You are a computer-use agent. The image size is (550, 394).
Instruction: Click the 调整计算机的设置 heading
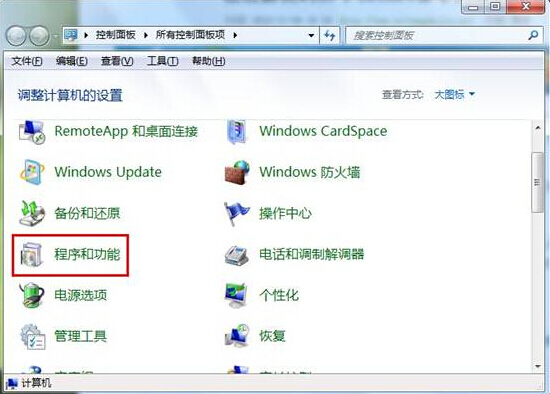[70, 95]
